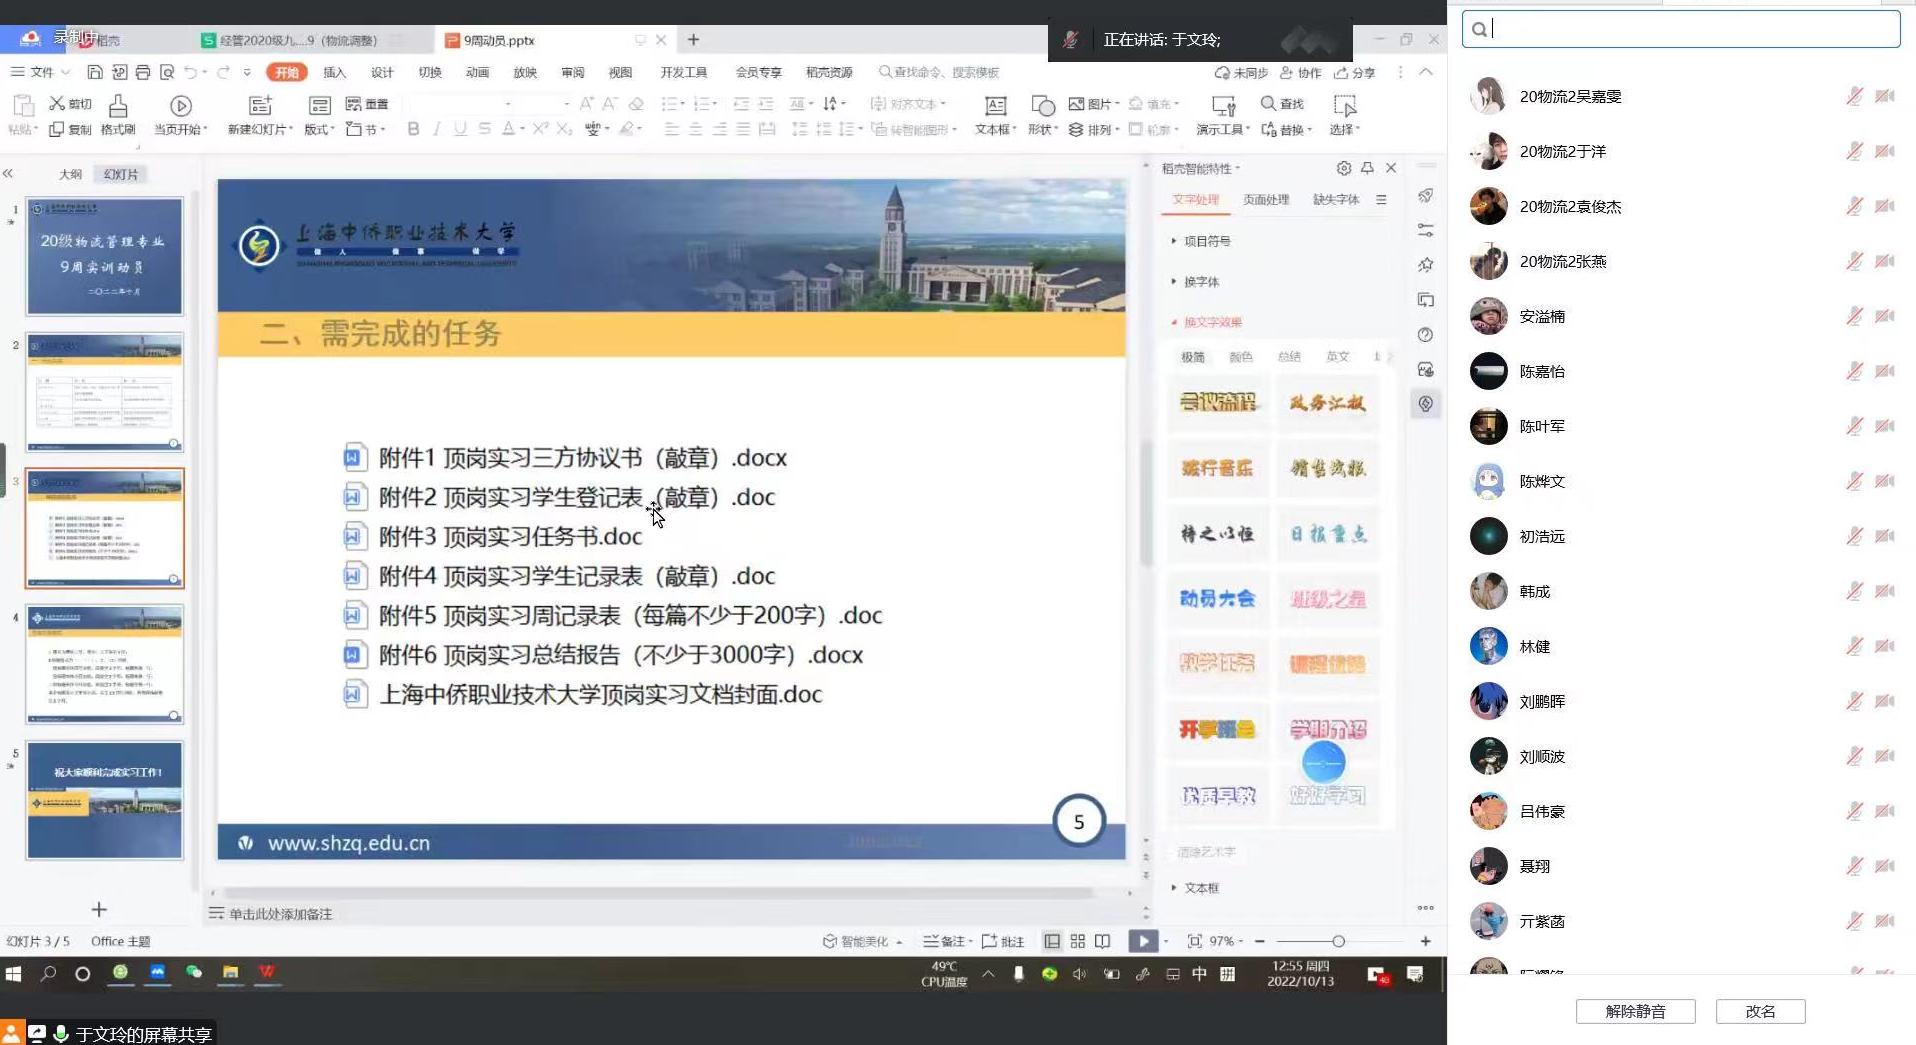Open the 页面处理 tab in side panel
Screen dimensions: 1916x1045
(1265, 200)
